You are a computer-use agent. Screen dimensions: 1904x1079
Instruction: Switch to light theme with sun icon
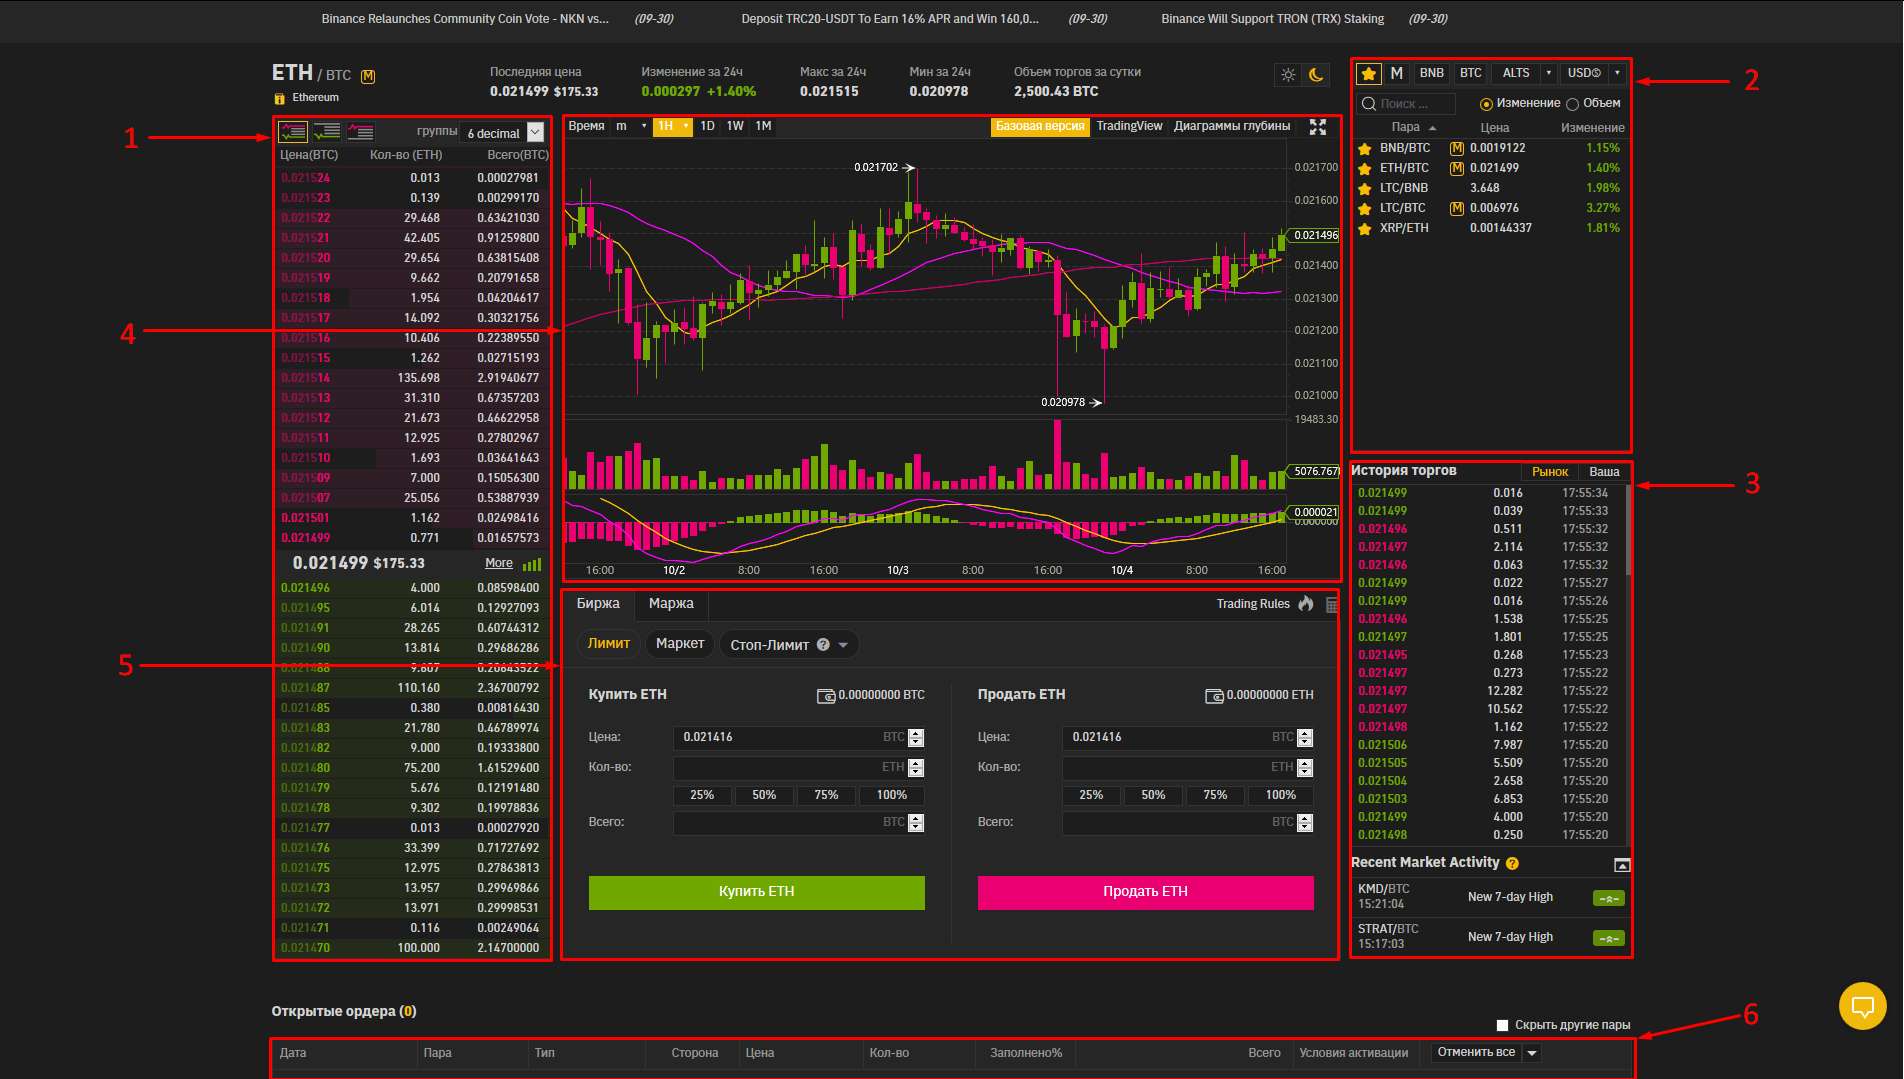point(1288,75)
